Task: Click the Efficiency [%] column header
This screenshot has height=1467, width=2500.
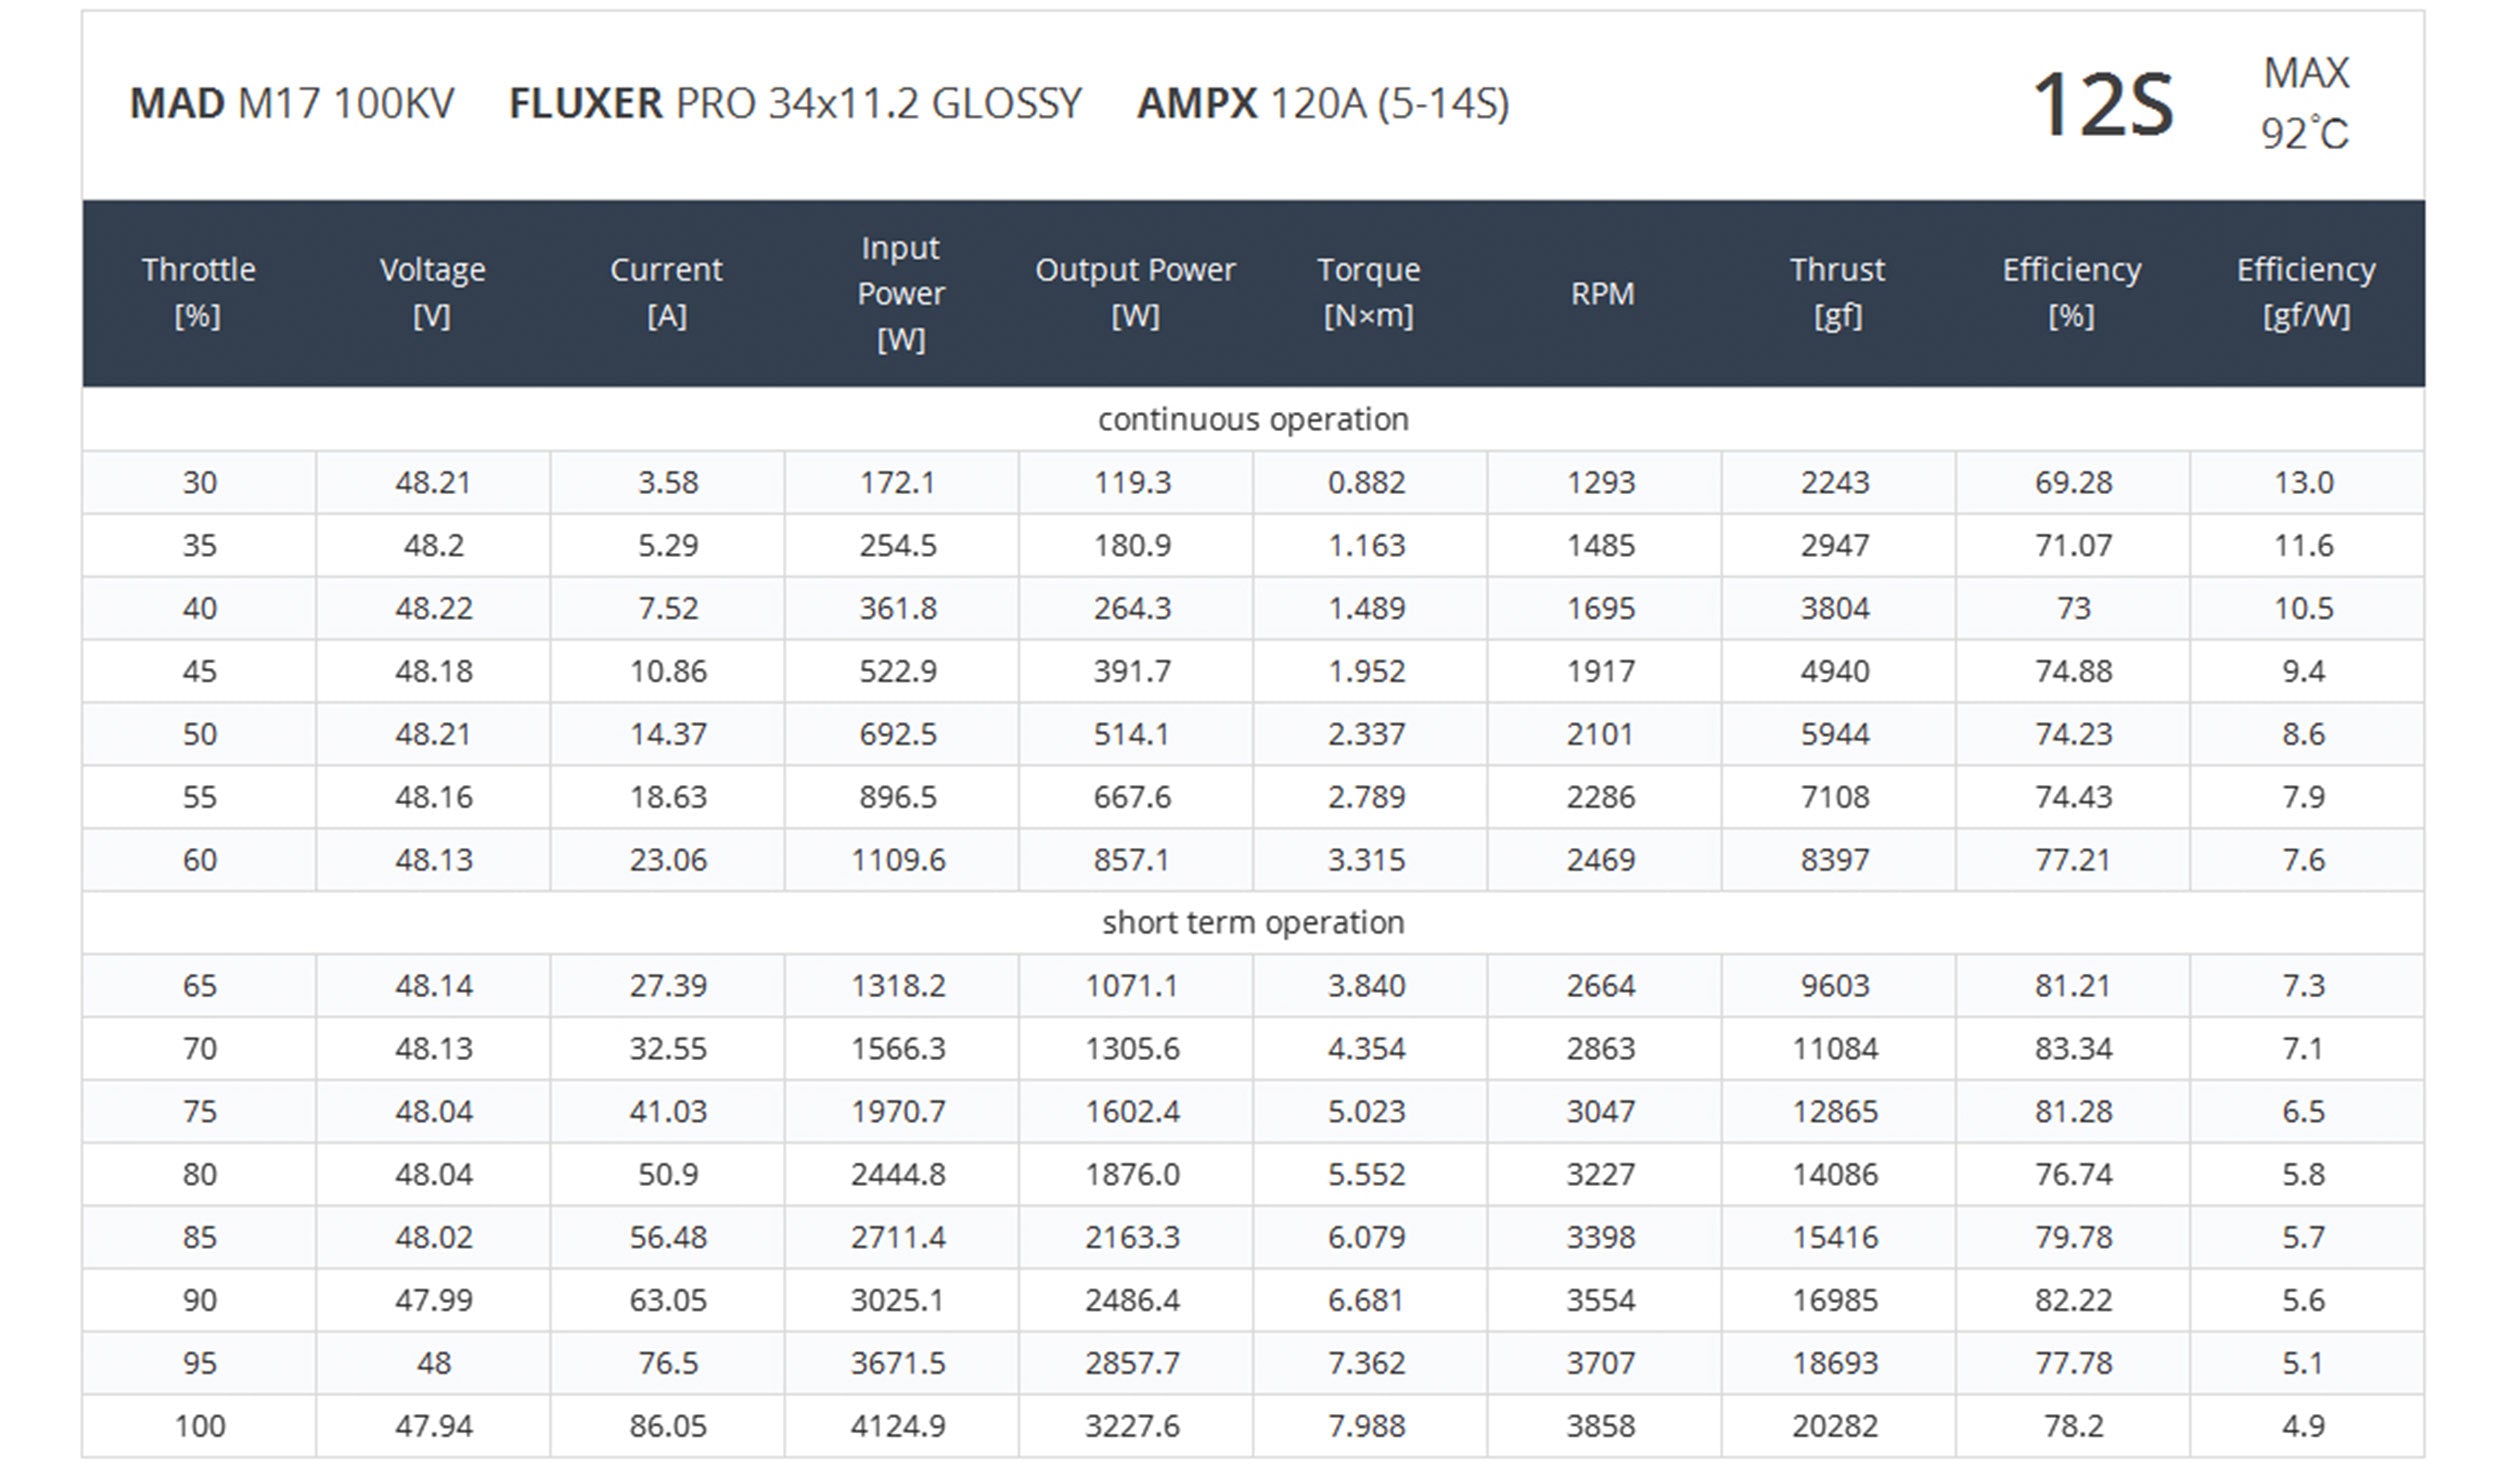Action: [x=2071, y=292]
